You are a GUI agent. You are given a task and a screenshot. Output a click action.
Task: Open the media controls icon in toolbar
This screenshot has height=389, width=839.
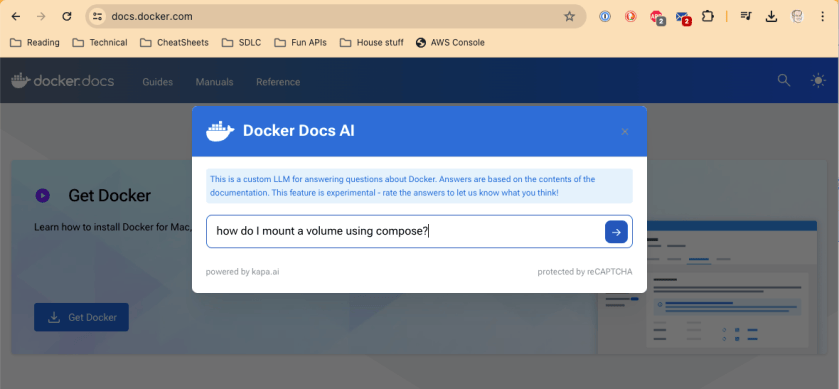[746, 17]
